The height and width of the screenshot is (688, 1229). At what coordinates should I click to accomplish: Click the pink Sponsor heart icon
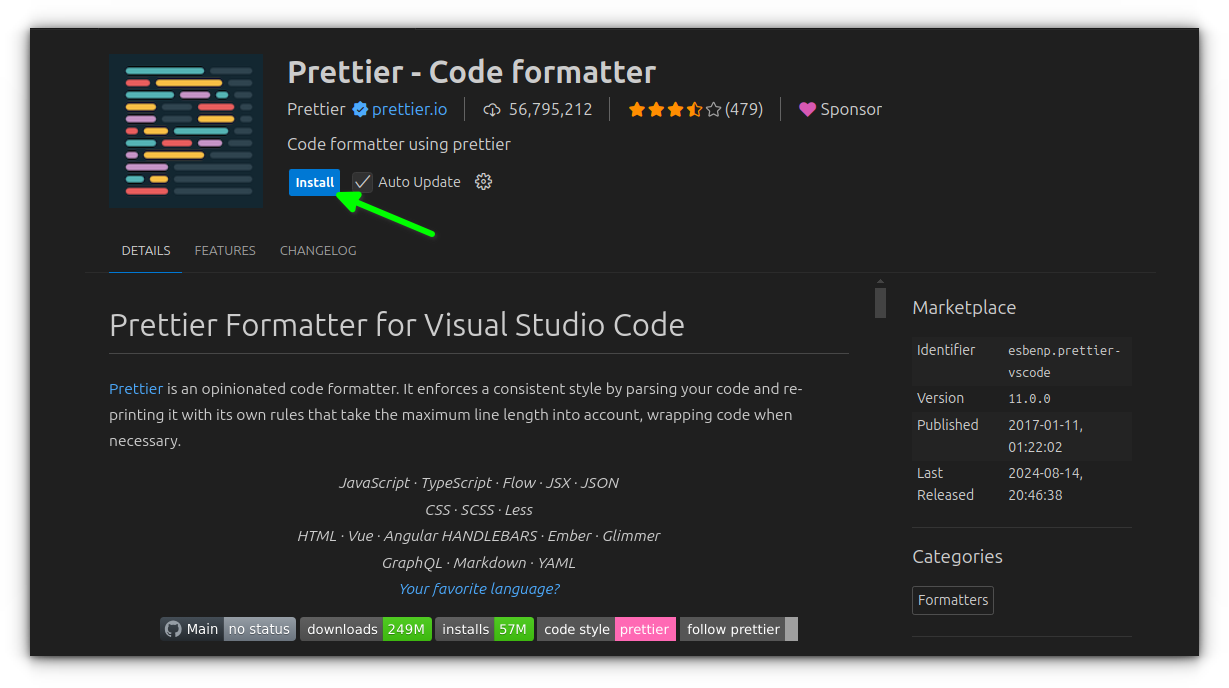pos(807,110)
